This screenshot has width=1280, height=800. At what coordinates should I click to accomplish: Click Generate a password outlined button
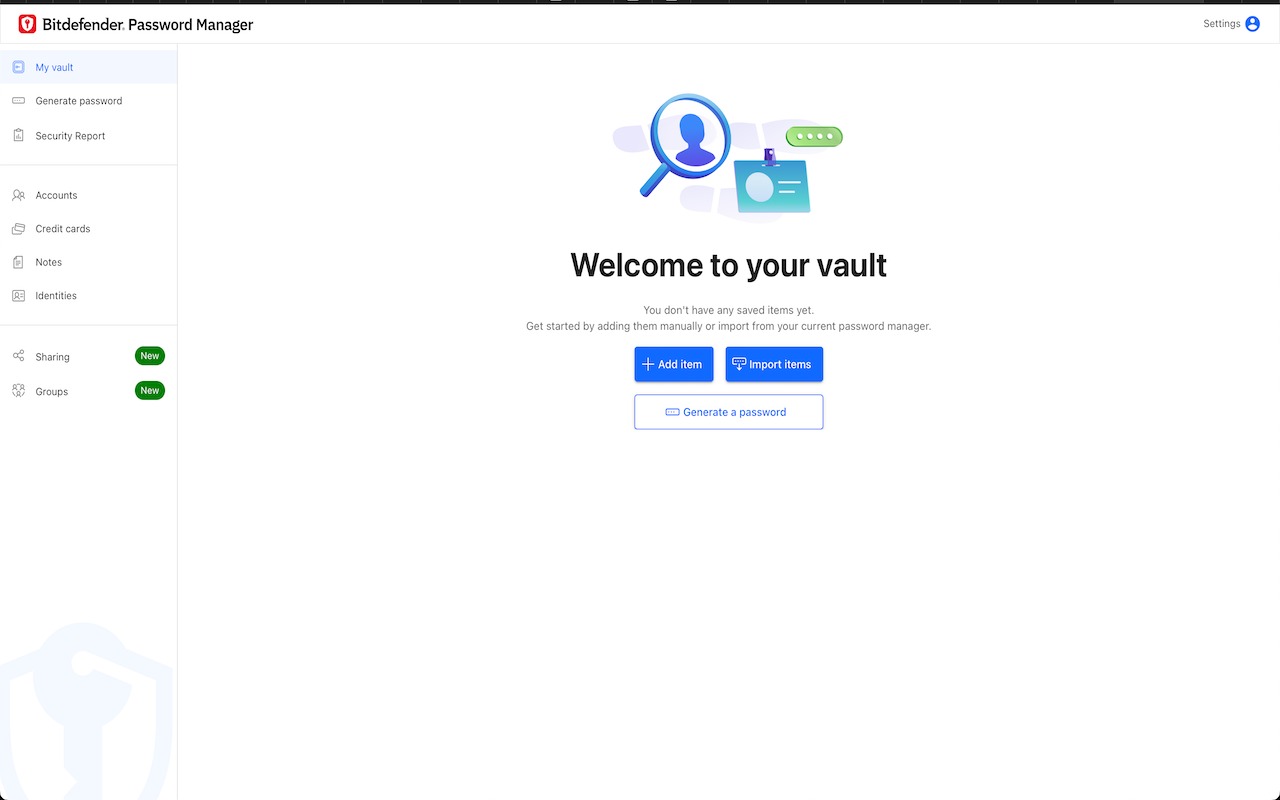729,412
